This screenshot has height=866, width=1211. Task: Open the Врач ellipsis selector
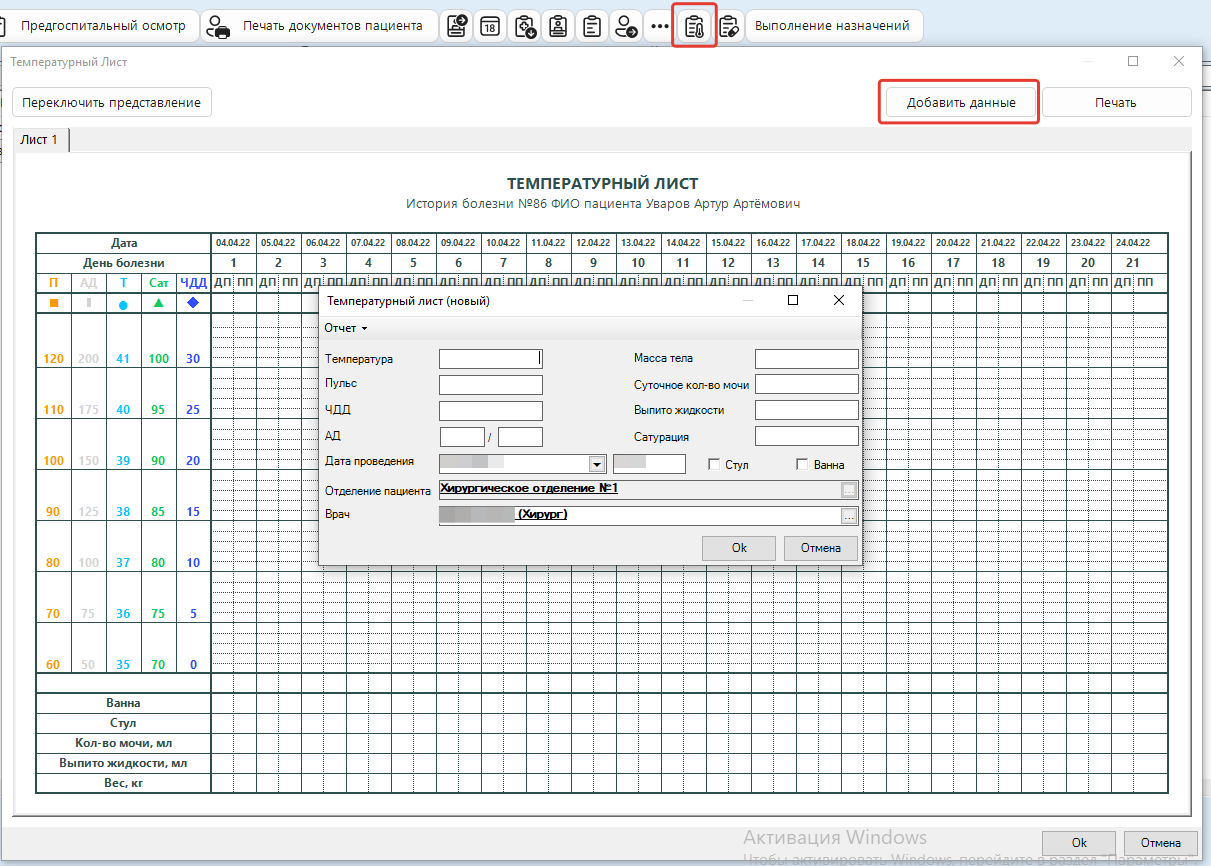(x=849, y=516)
